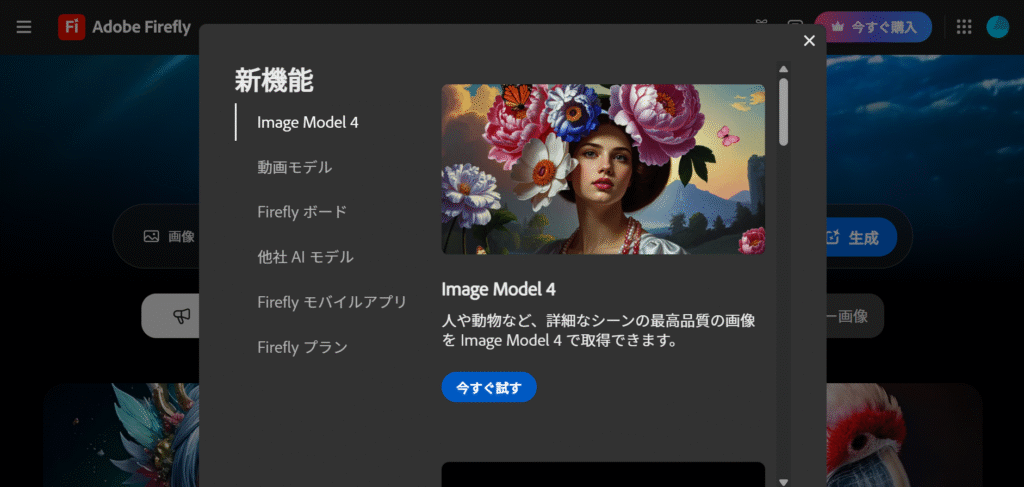Select the Firefly プラン tab
Viewport: 1024px width, 487px height.
(302, 347)
